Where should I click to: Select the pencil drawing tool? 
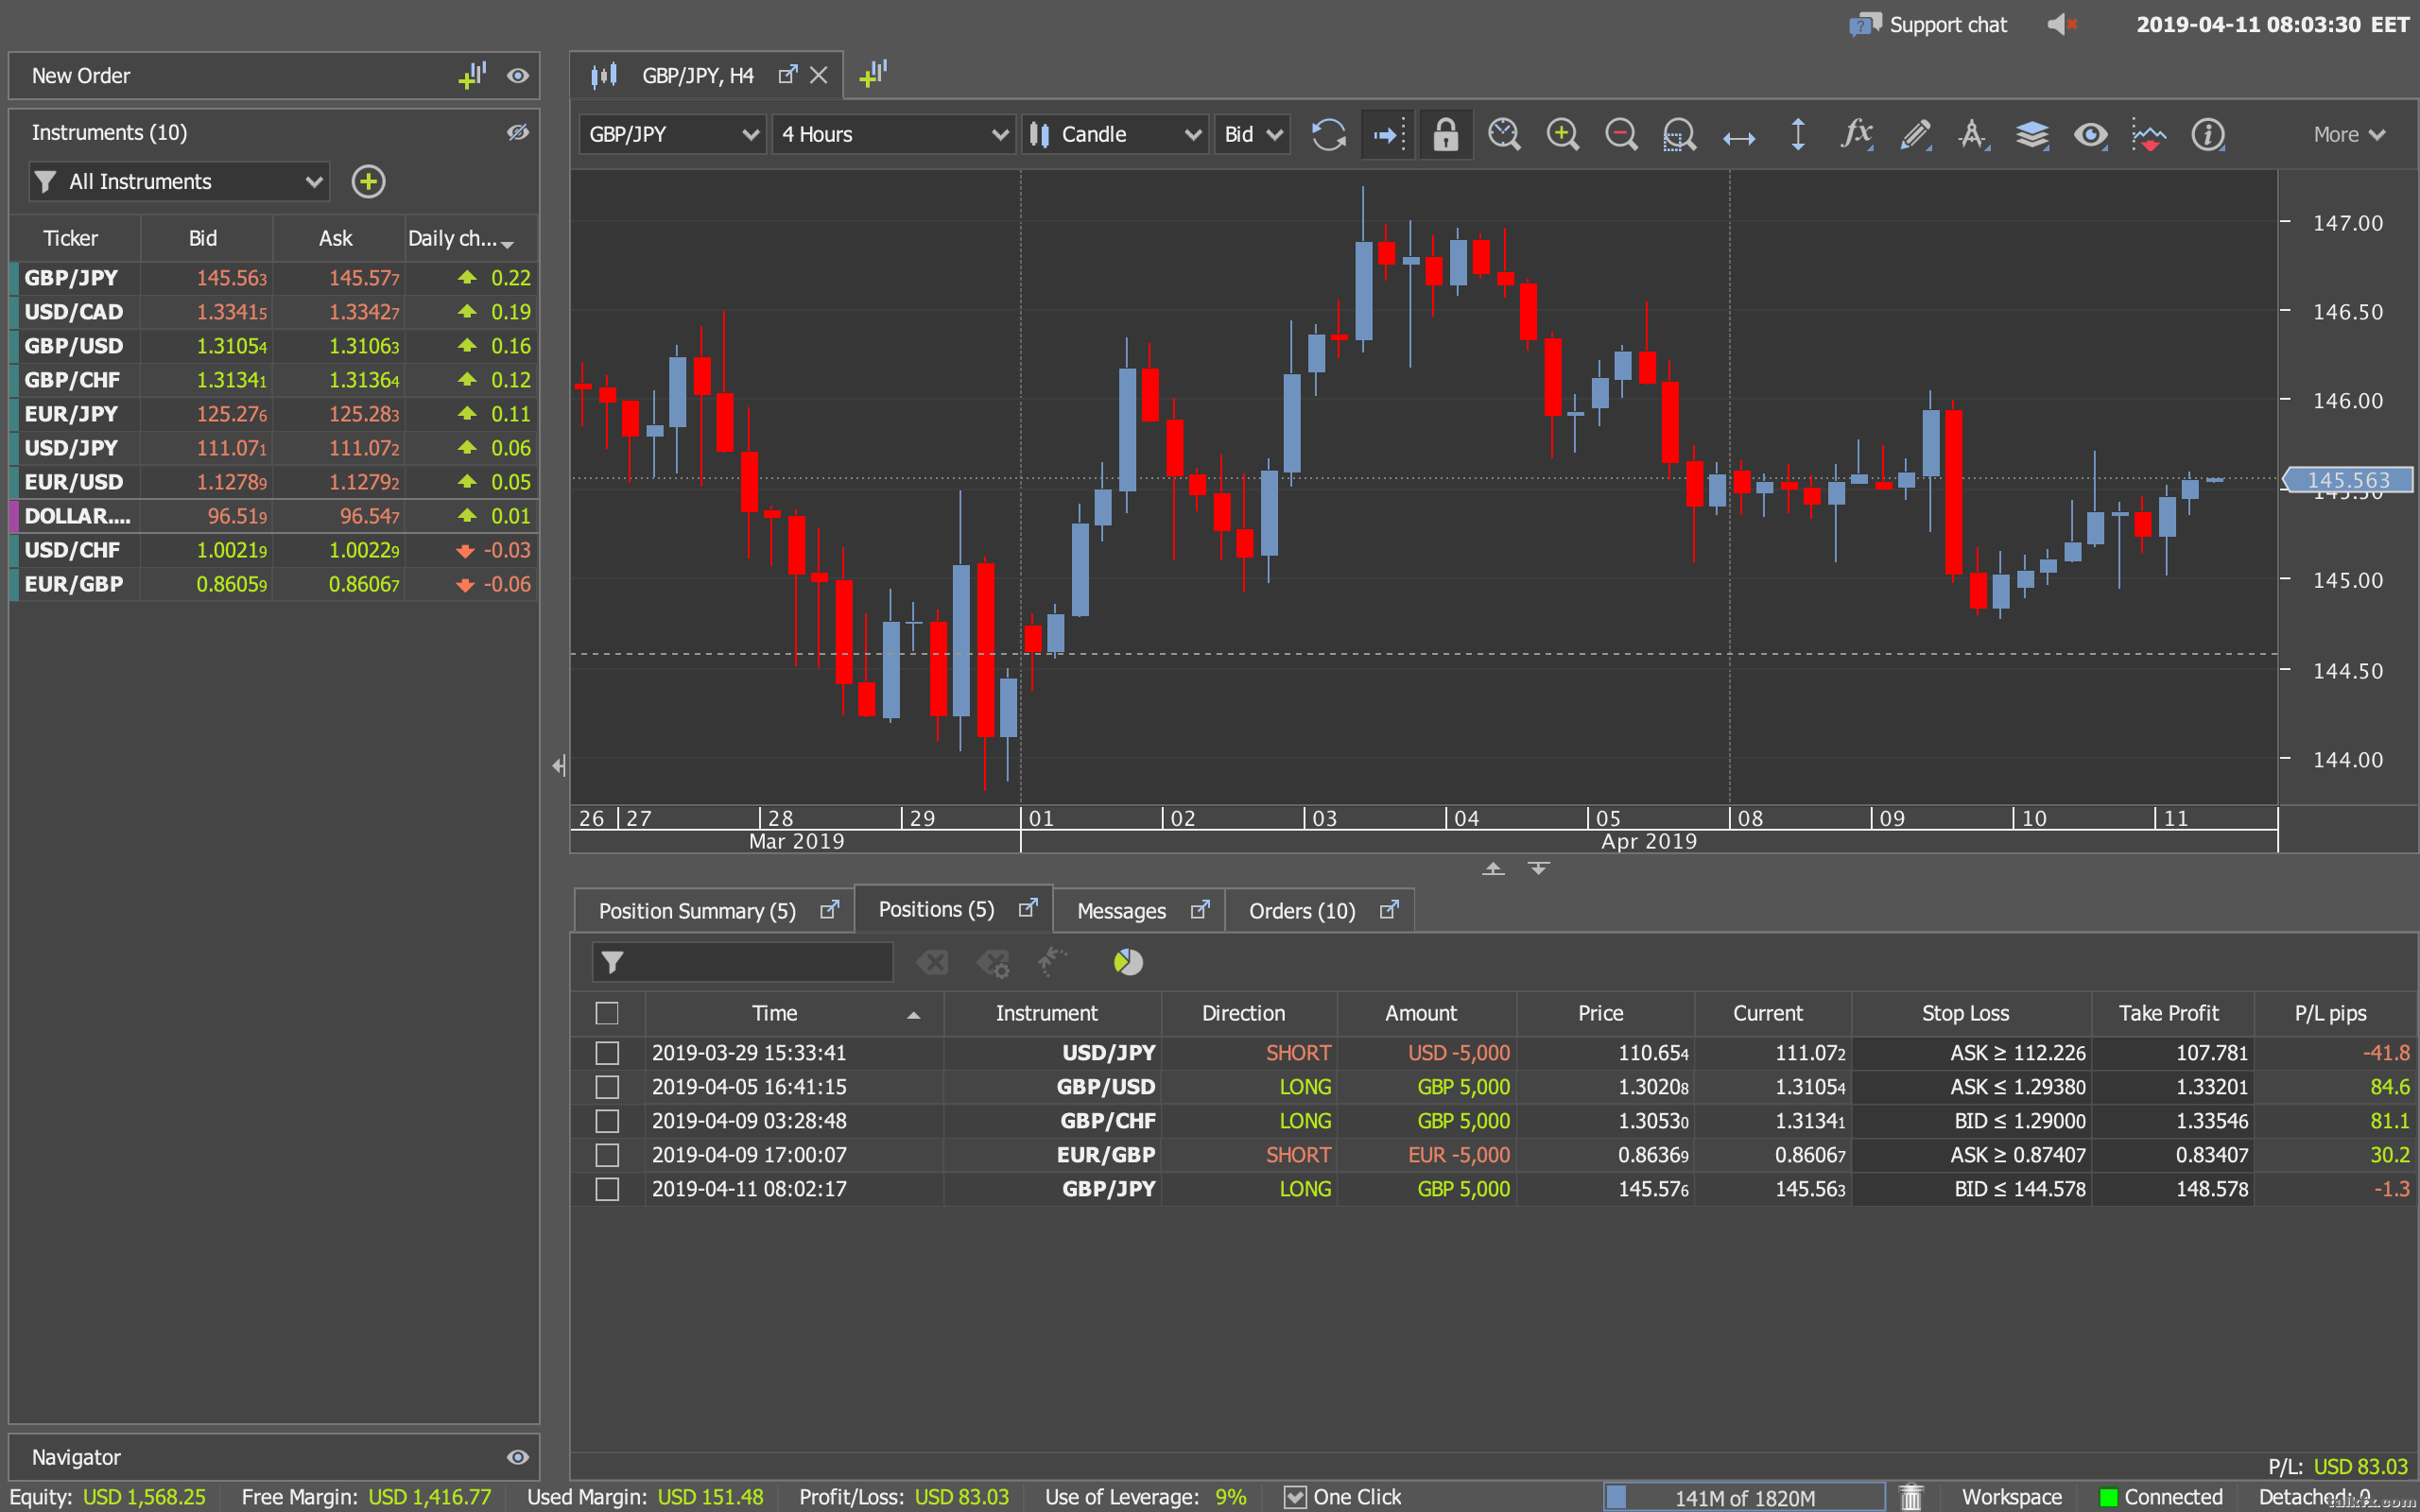coord(1915,134)
